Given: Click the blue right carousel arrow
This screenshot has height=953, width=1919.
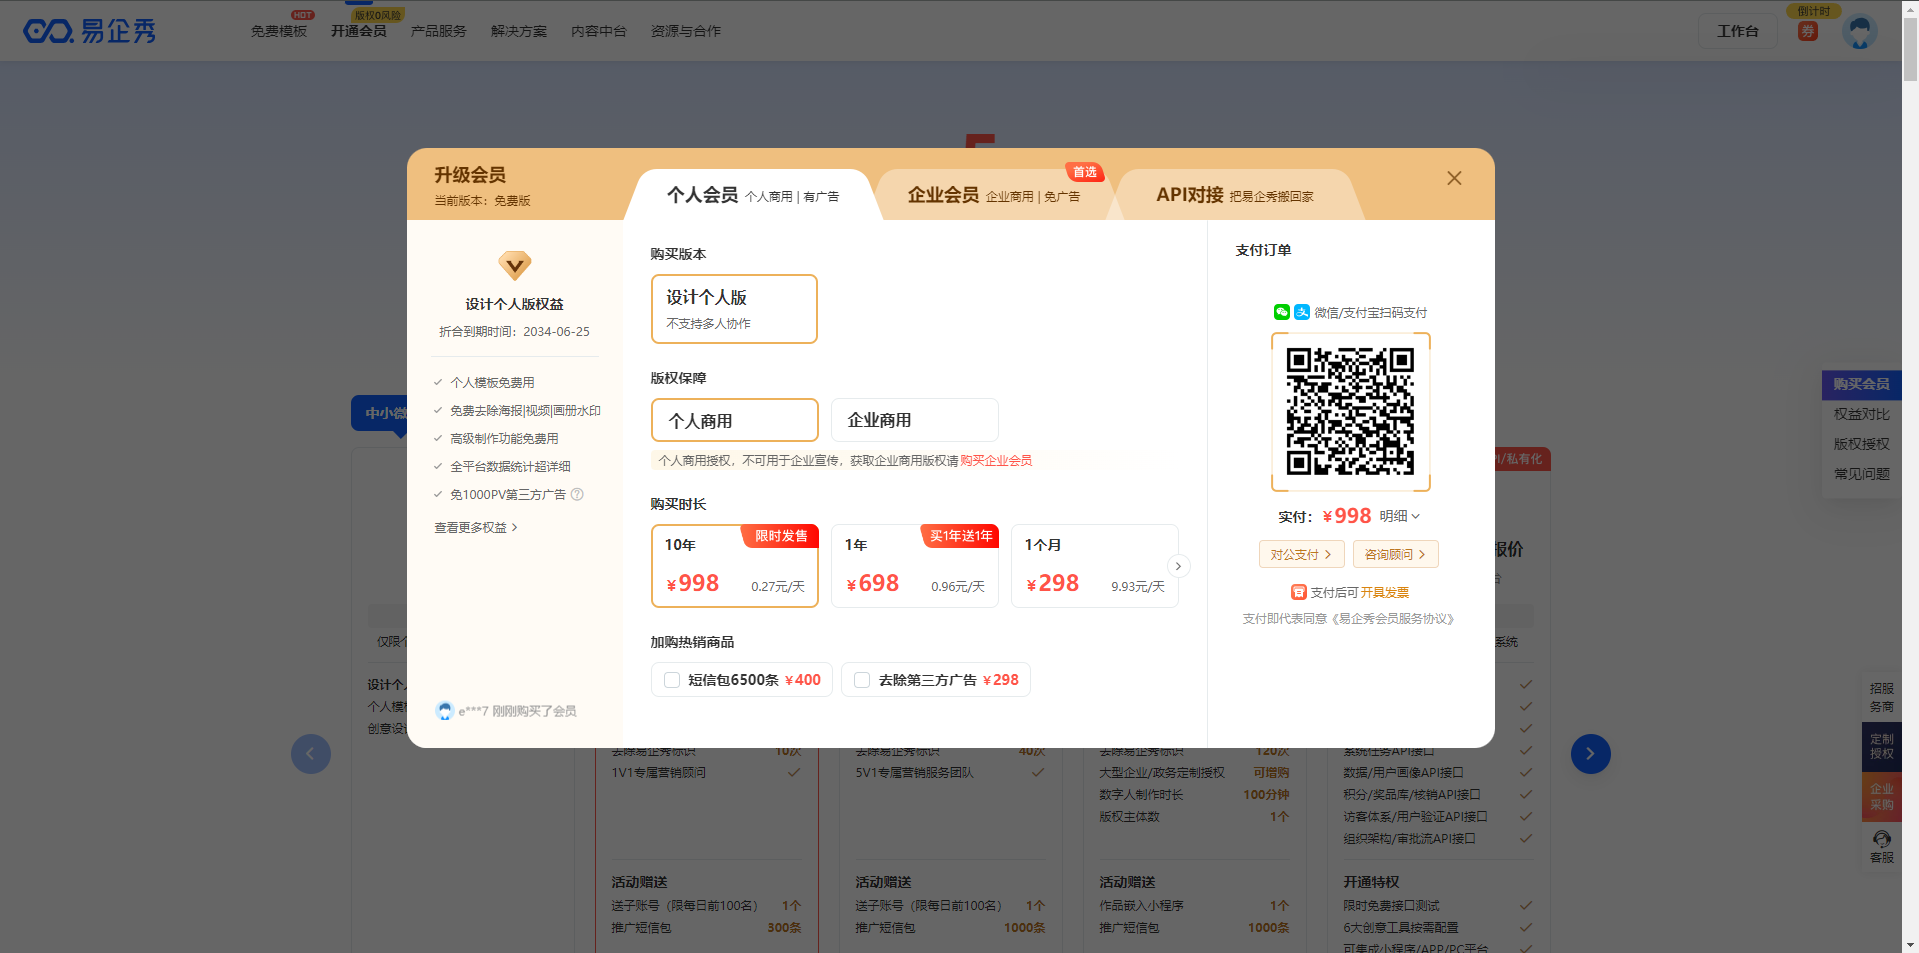Looking at the screenshot, I should point(1590,754).
